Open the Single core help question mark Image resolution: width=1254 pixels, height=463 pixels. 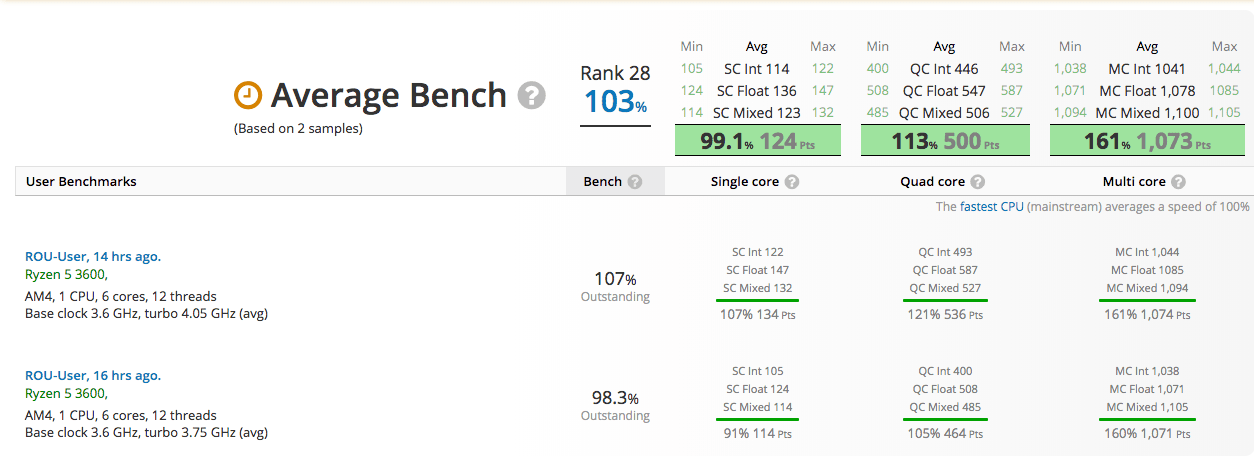(792, 182)
